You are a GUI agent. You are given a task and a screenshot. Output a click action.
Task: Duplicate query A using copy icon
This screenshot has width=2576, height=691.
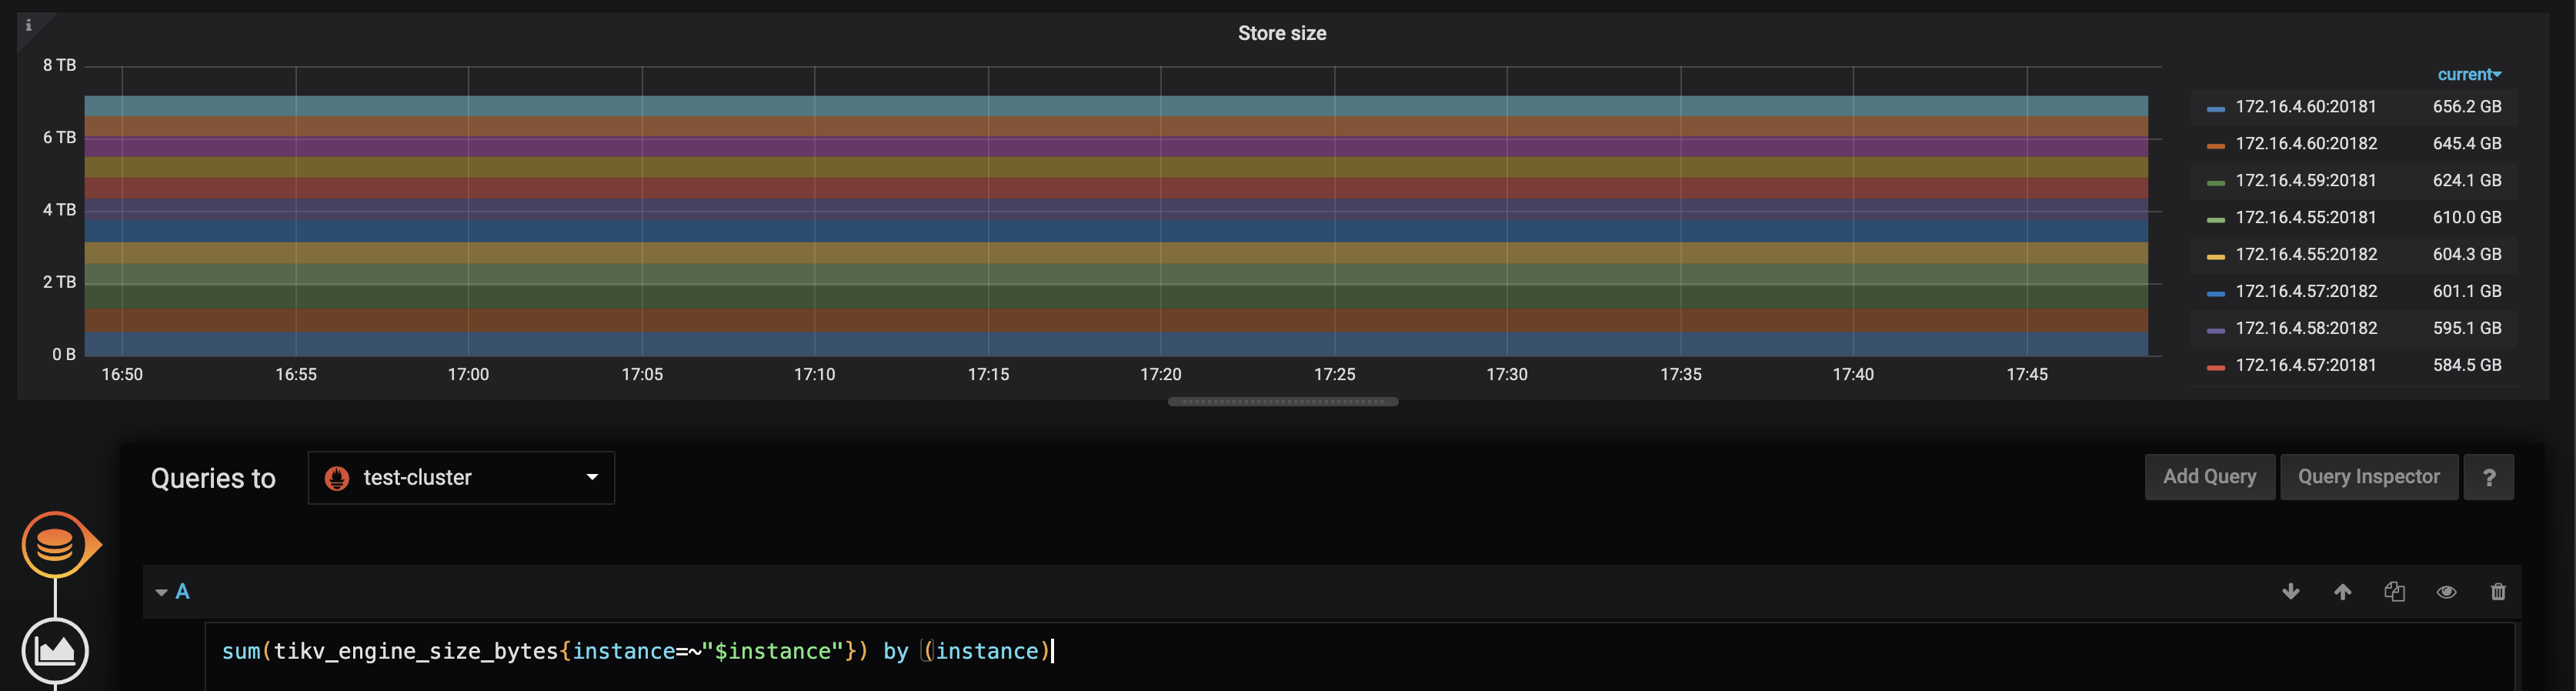tap(2394, 592)
